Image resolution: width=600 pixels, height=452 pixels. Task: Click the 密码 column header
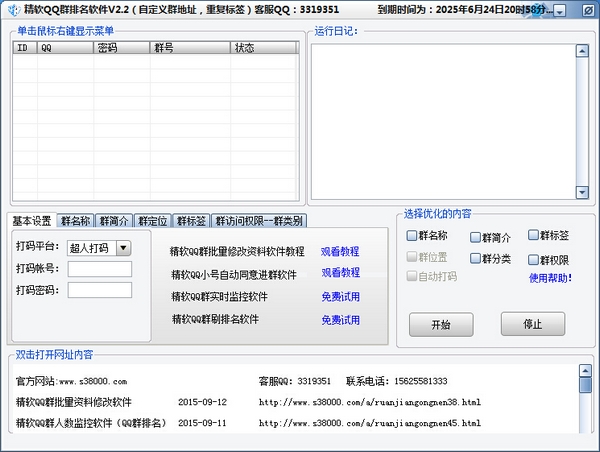click(121, 47)
